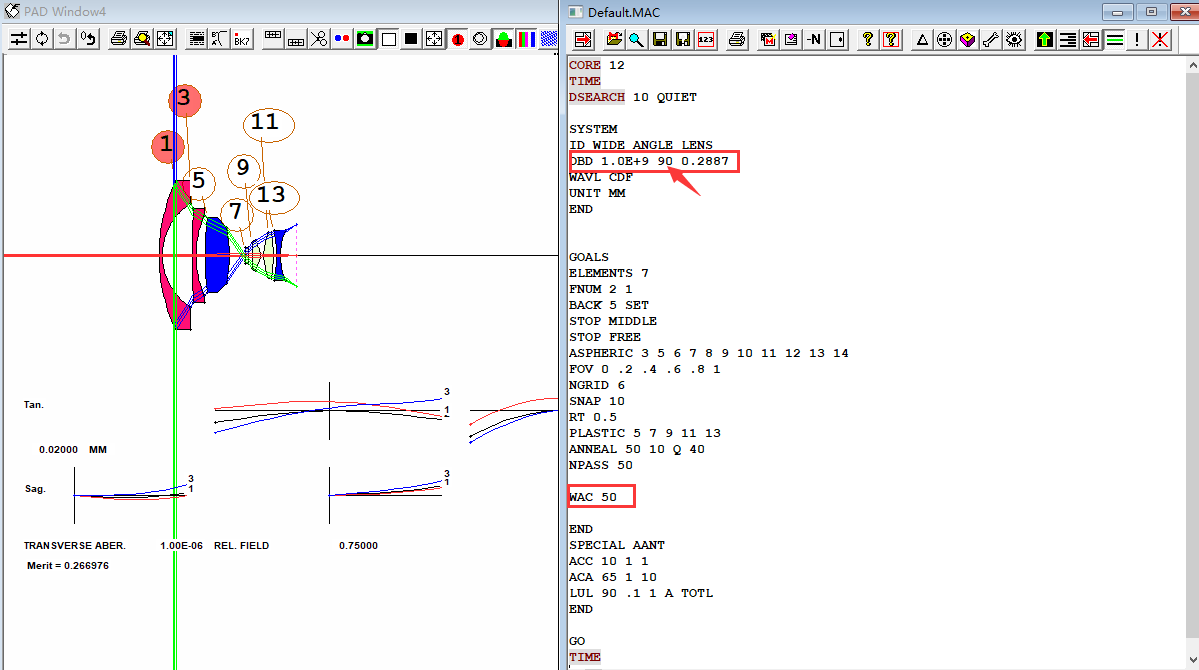This screenshot has height=670, width=1199.
Task: Click the "-N" toolbar button
Action: (814, 40)
